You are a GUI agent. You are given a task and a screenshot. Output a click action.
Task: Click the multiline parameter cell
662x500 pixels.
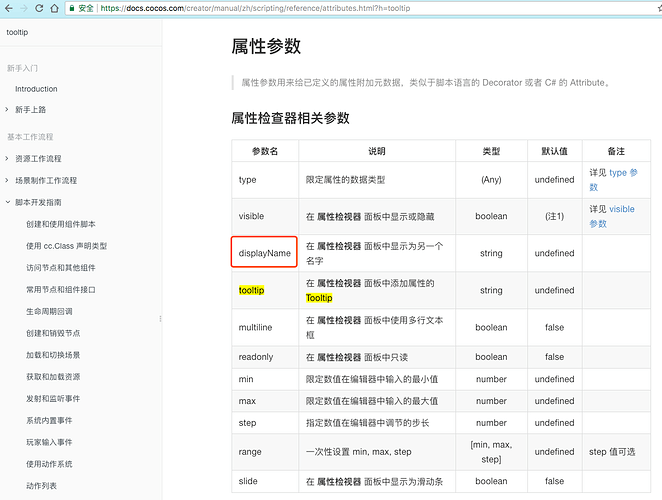click(x=265, y=327)
